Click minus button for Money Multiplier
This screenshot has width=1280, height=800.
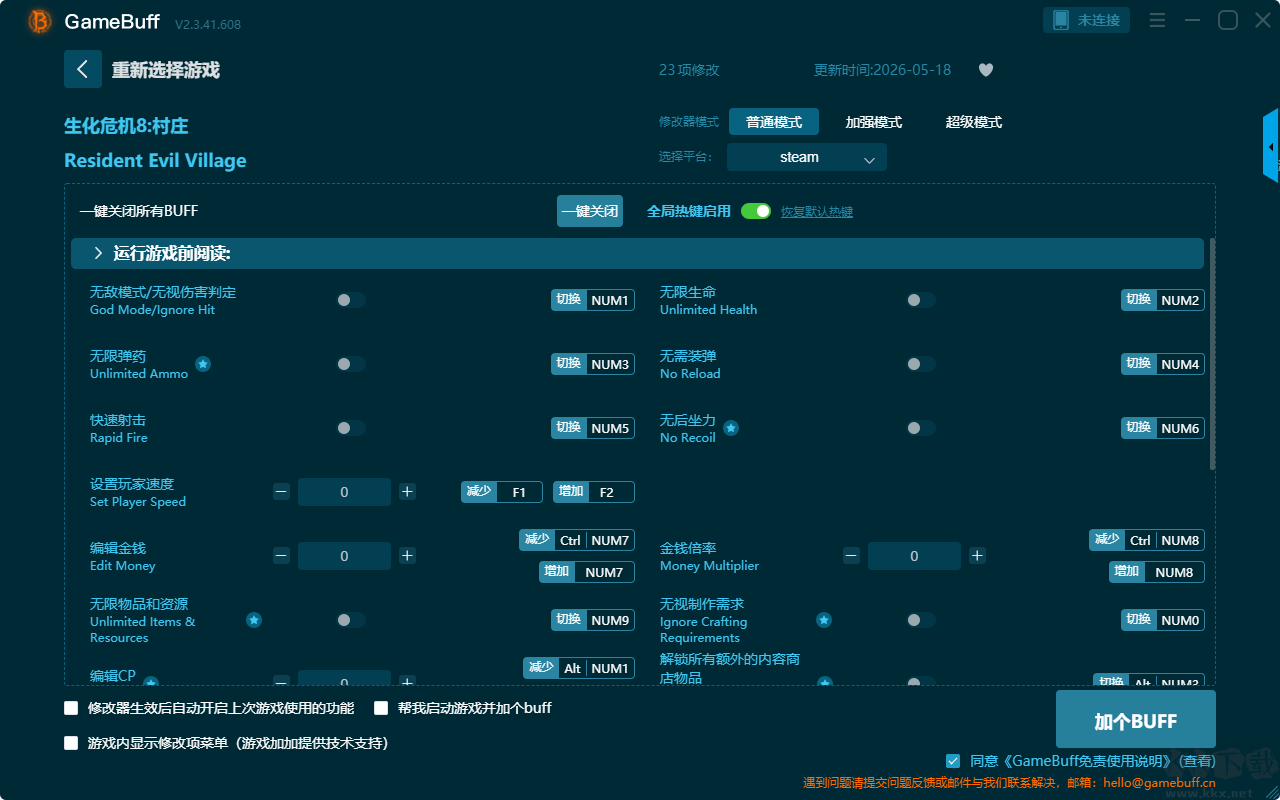coord(852,556)
